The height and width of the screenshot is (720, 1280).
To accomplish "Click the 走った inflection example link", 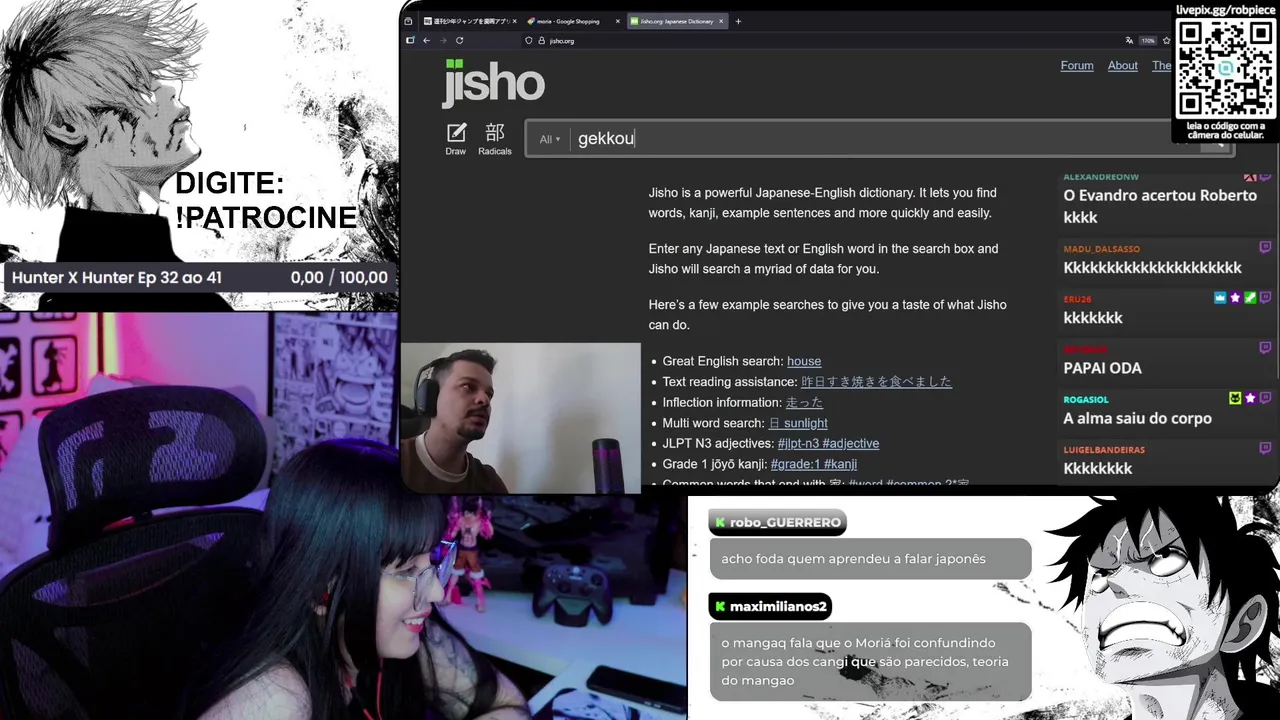I will (x=804, y=402).
